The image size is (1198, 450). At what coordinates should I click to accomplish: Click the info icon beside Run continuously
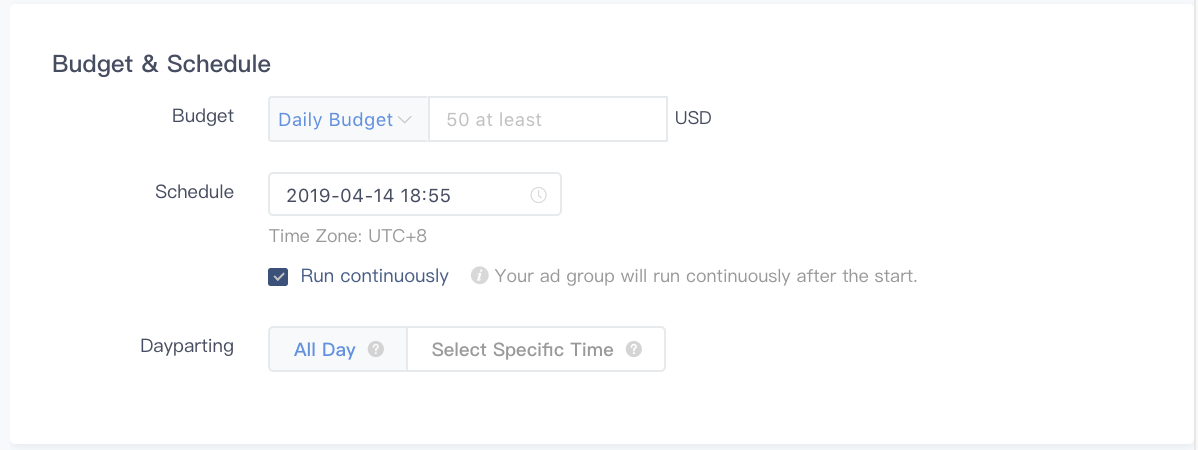[479, 276]
